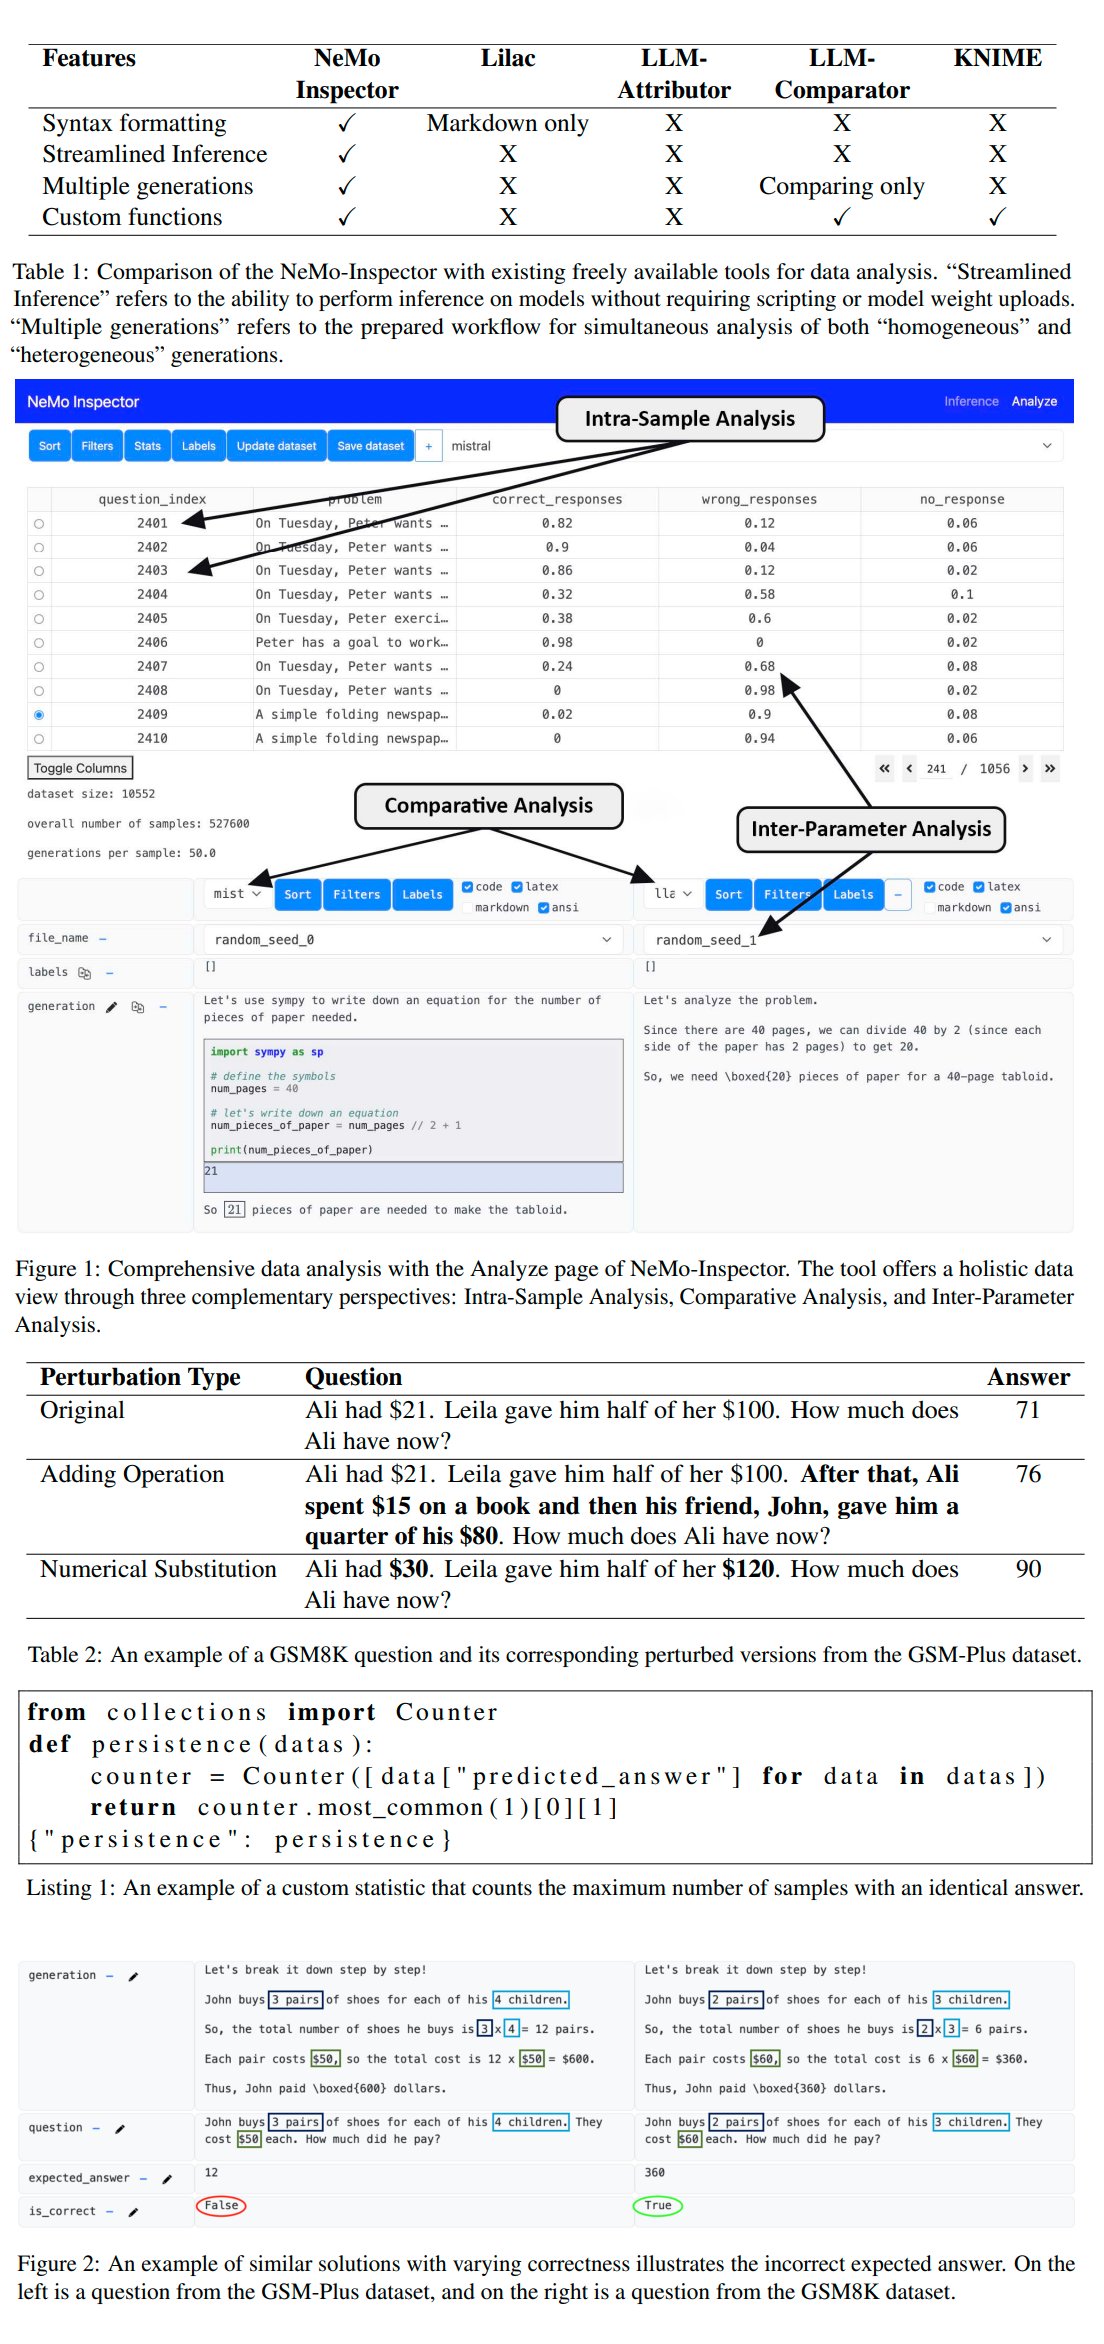Image resolution: width=1104 pixels, height=2344 pixels.
Task: Edit the expected_answer field with its pencil icon
Action: 167,2178
